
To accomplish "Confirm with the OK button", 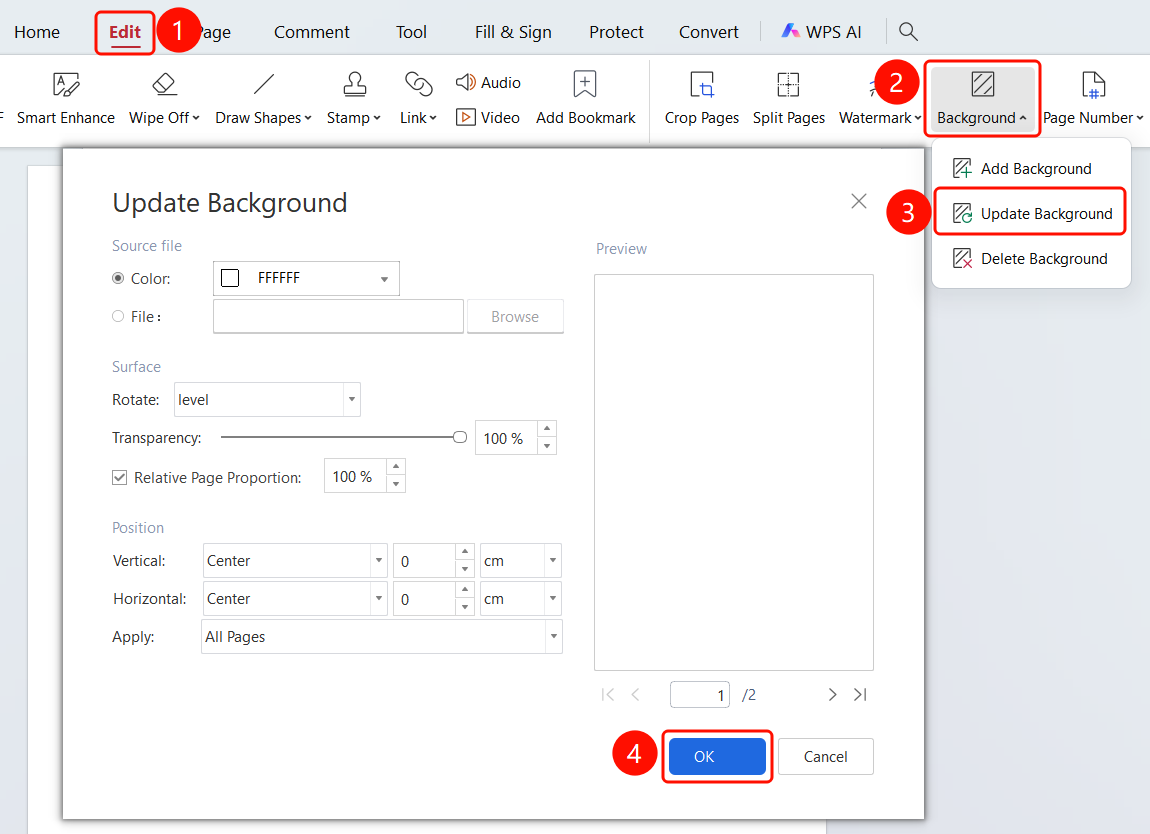I will (717, 756).
